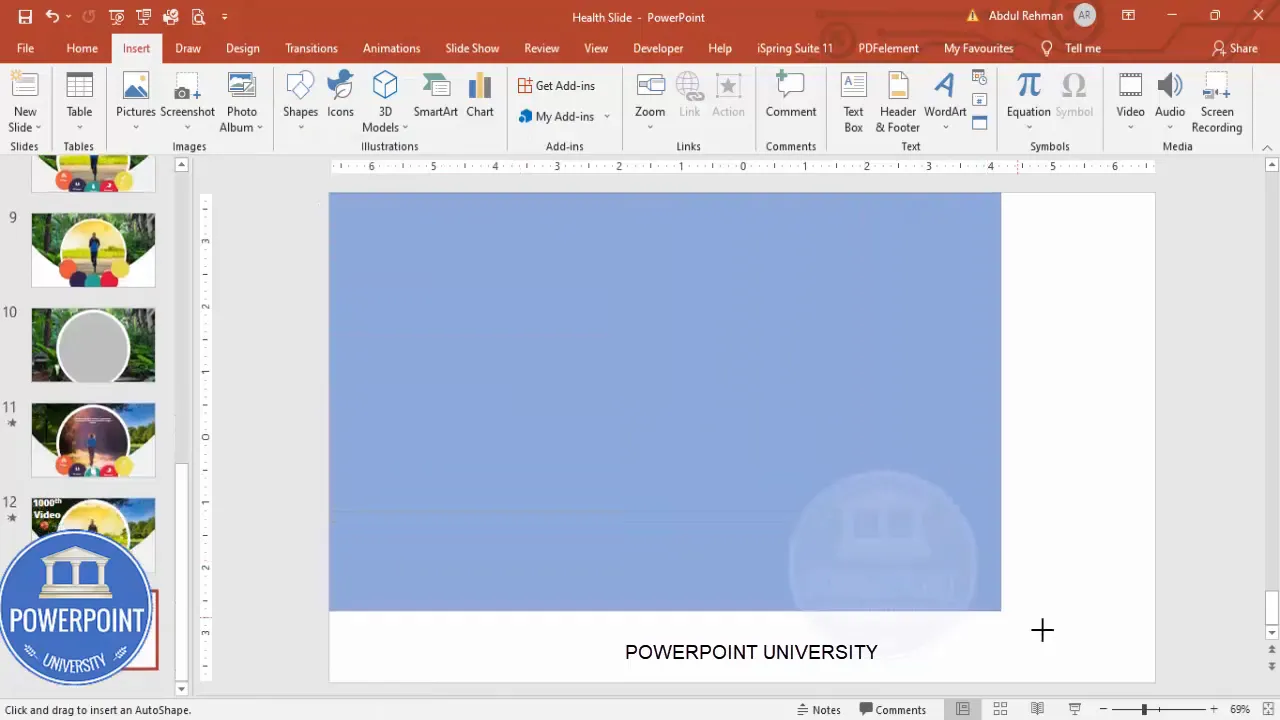Open Ribbon Display Options

coord(1128,16)
